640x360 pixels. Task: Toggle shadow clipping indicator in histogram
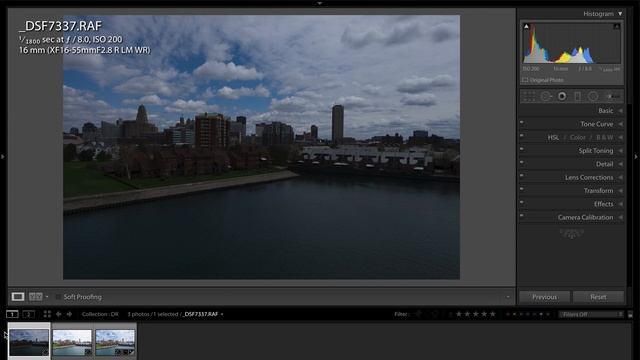point(527,27)
